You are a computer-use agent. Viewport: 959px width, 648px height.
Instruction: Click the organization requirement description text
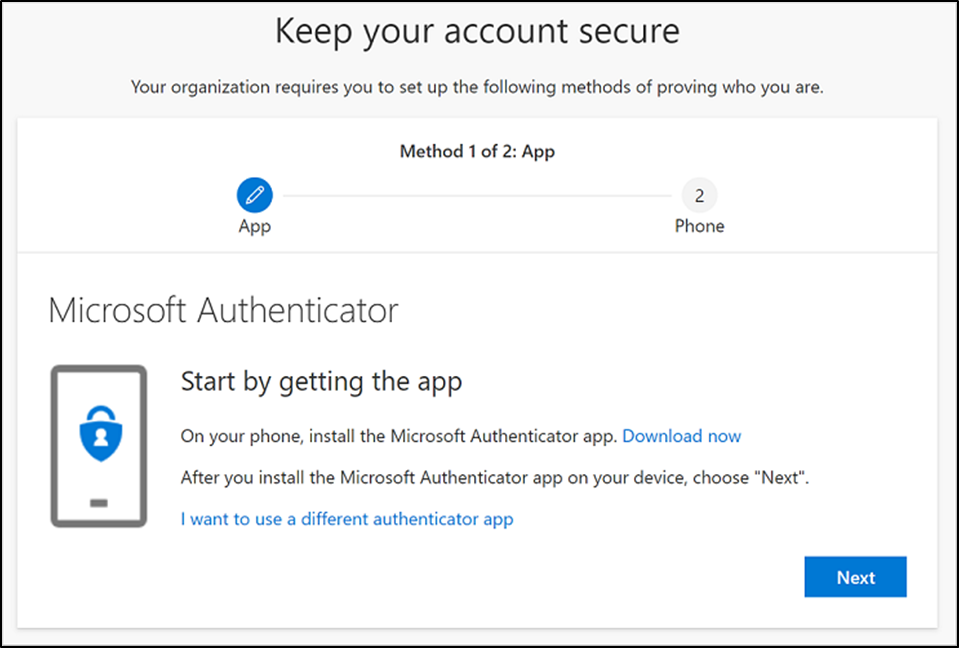pyautogui.click(x=477, y=88)
